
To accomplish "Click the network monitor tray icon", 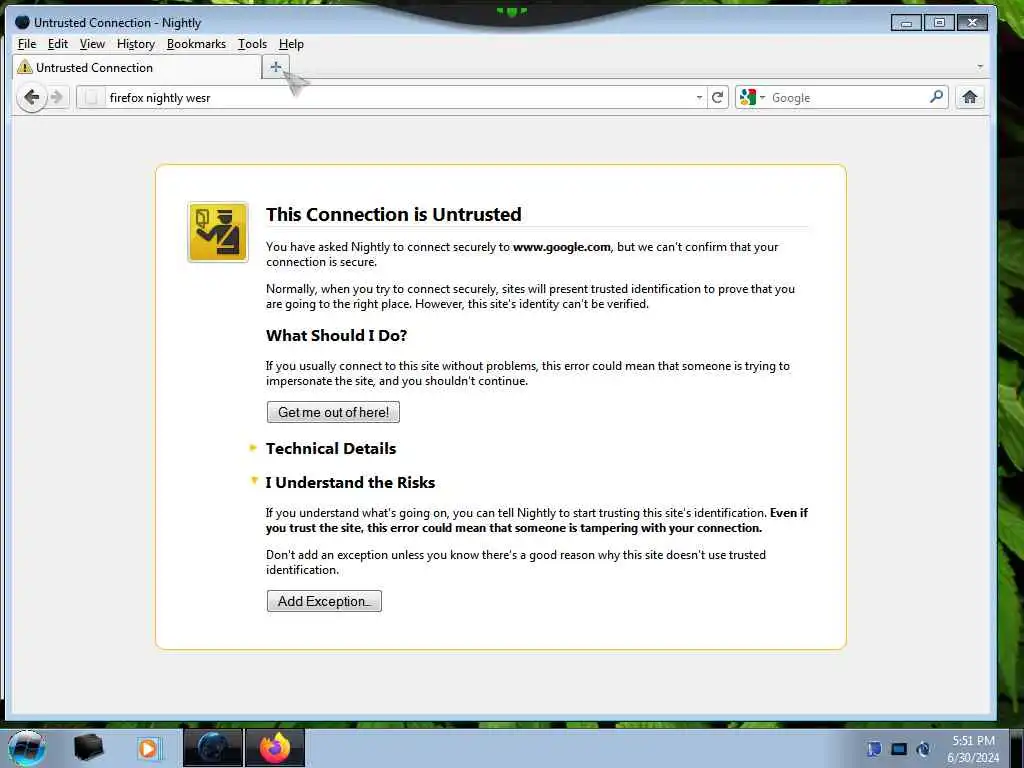I will [899, 749].
